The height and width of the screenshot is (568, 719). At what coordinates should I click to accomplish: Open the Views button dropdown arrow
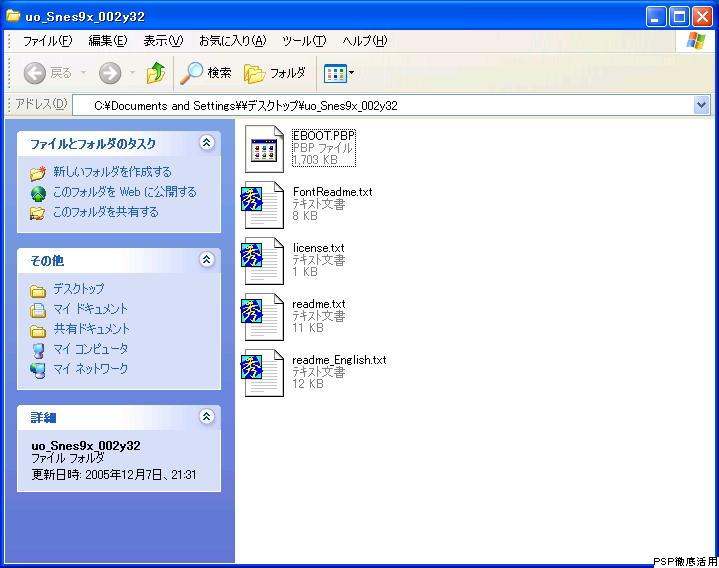[x=351, y=73]
